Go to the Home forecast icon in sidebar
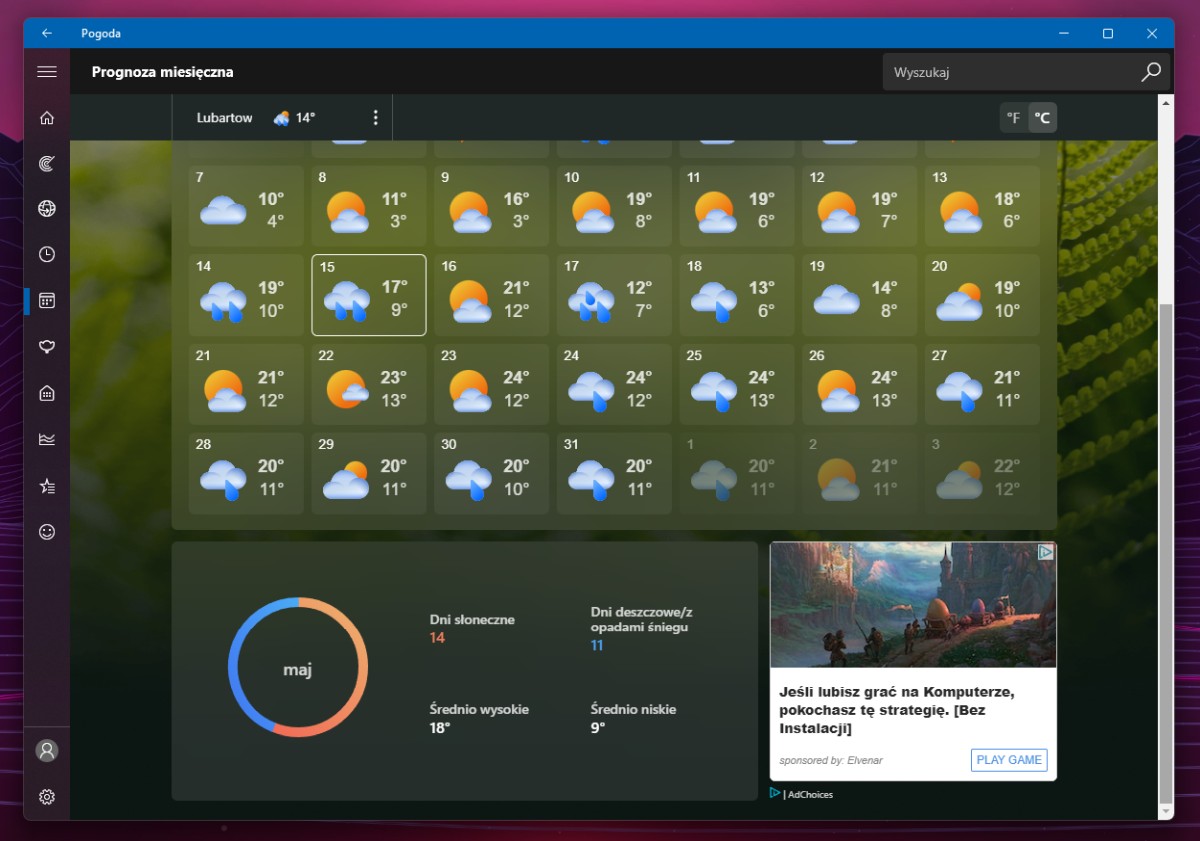 (x=47, y=118)
